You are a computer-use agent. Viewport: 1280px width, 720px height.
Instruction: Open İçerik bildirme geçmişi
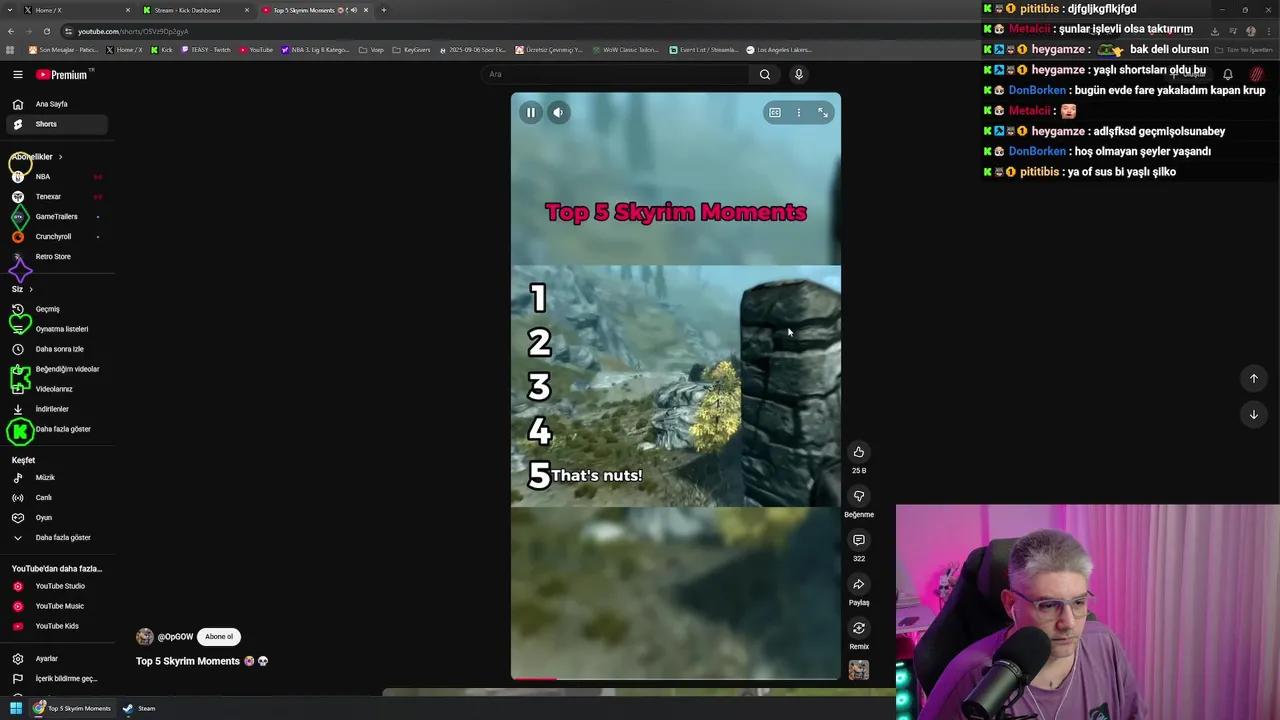tap(57, 679)
